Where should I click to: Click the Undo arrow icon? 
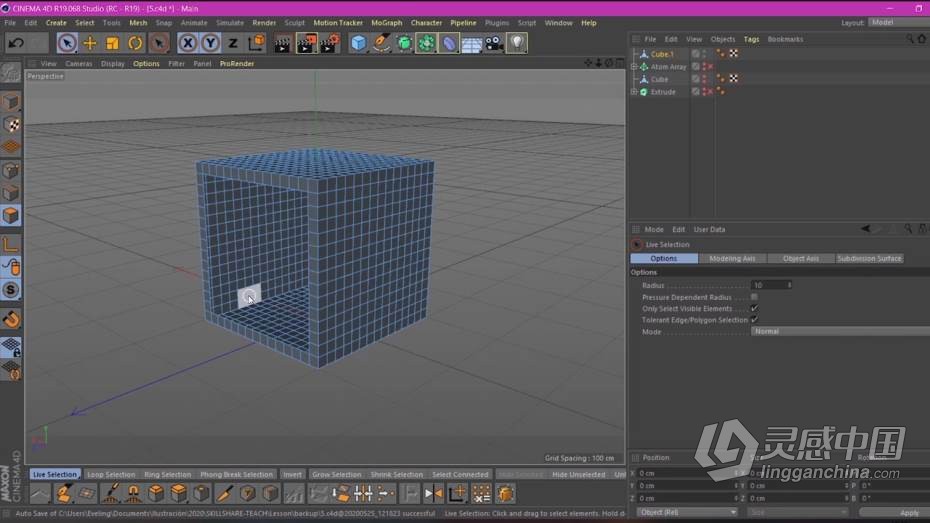click(16, 43)
